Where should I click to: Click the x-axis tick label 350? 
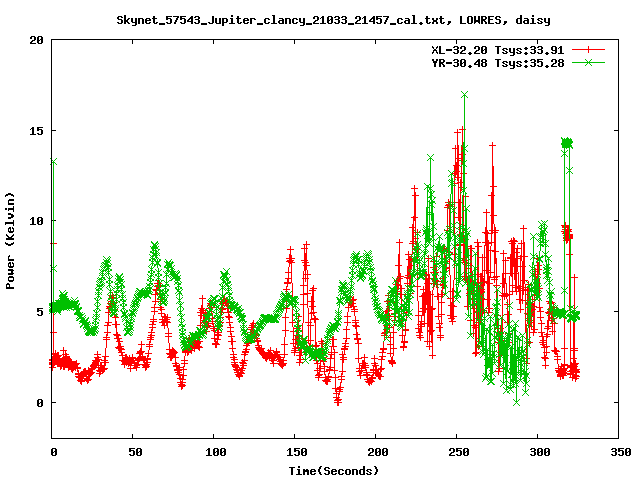point(620,452)
